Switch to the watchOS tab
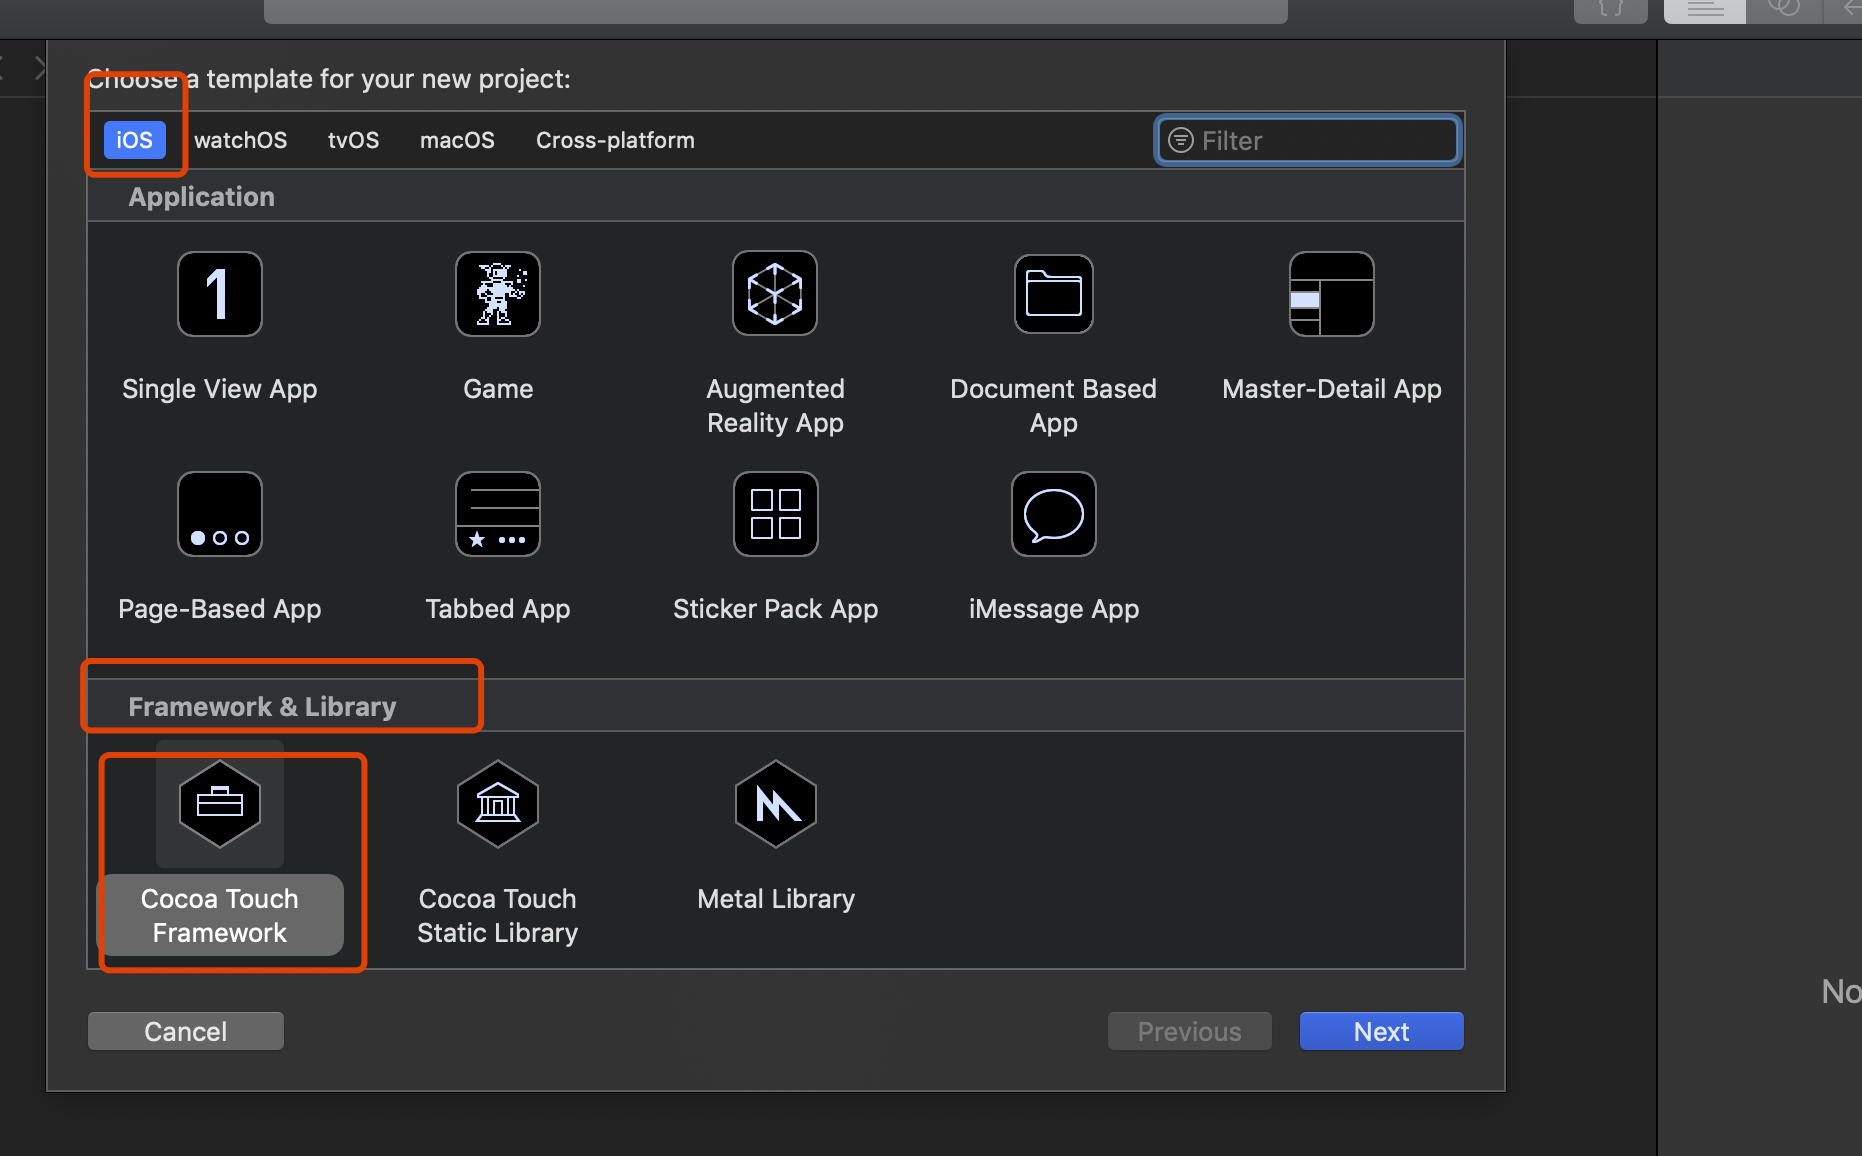This screenshot has height=1156, width=1862. pyautogui.click(x=241, y=140)
